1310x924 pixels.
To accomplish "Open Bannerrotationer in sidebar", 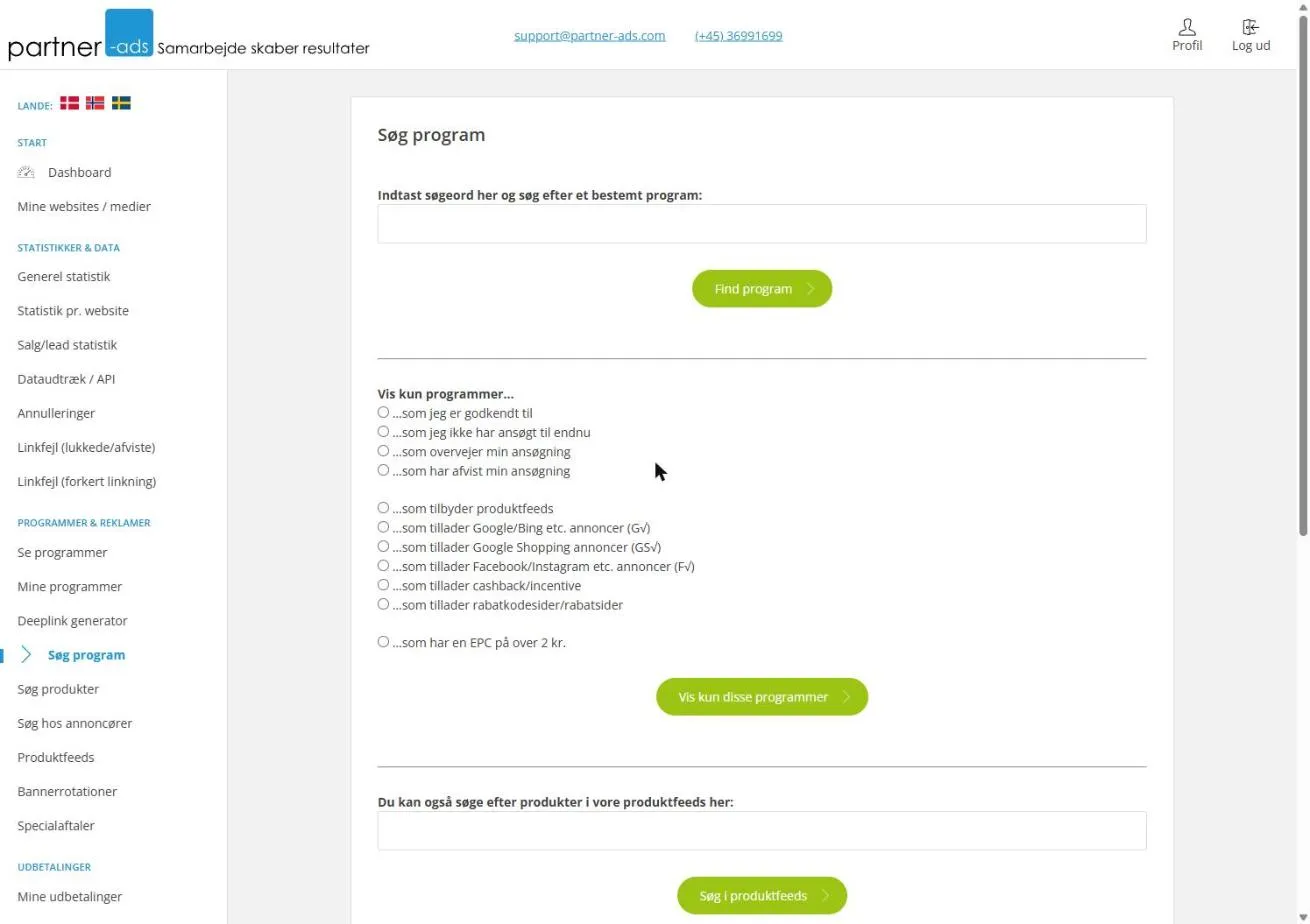I will 67,791.
